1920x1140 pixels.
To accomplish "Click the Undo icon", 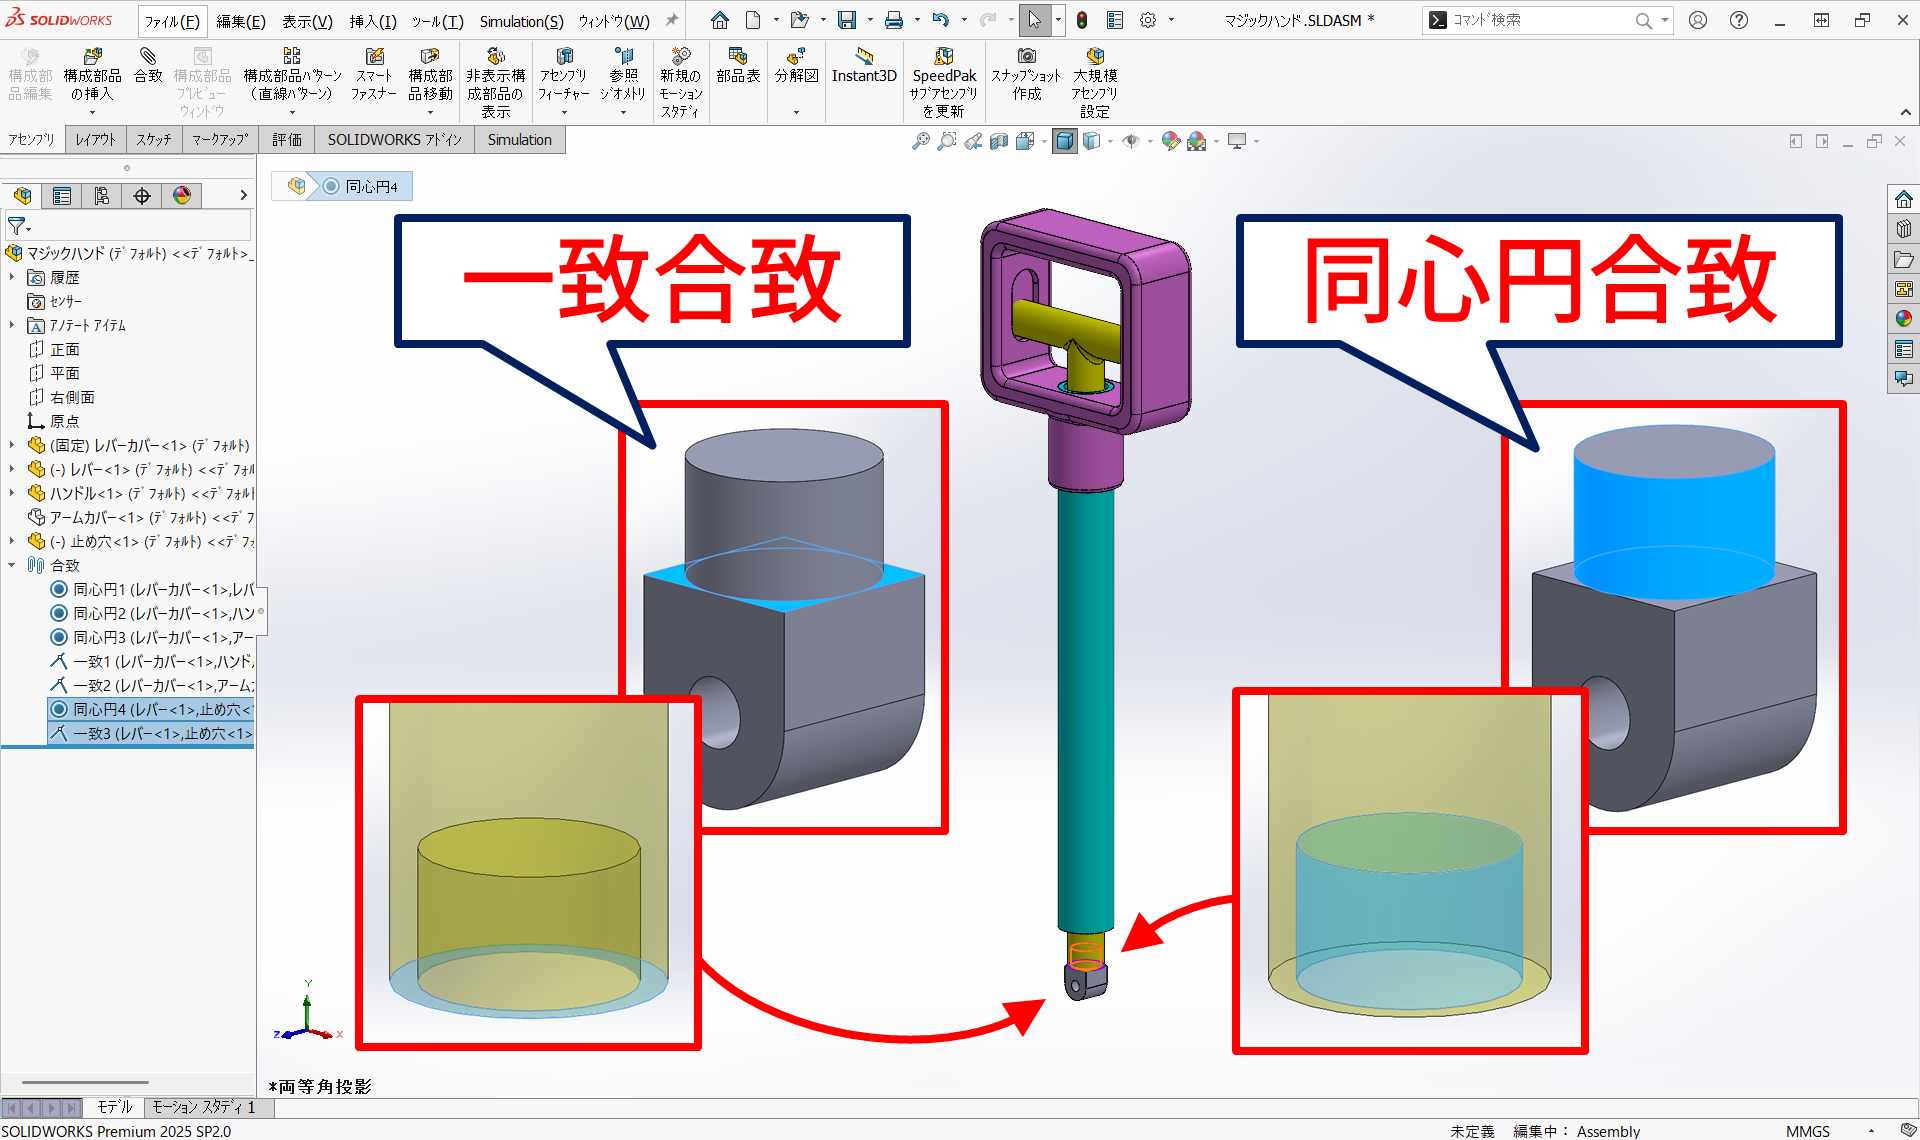I will coord(941,20).
